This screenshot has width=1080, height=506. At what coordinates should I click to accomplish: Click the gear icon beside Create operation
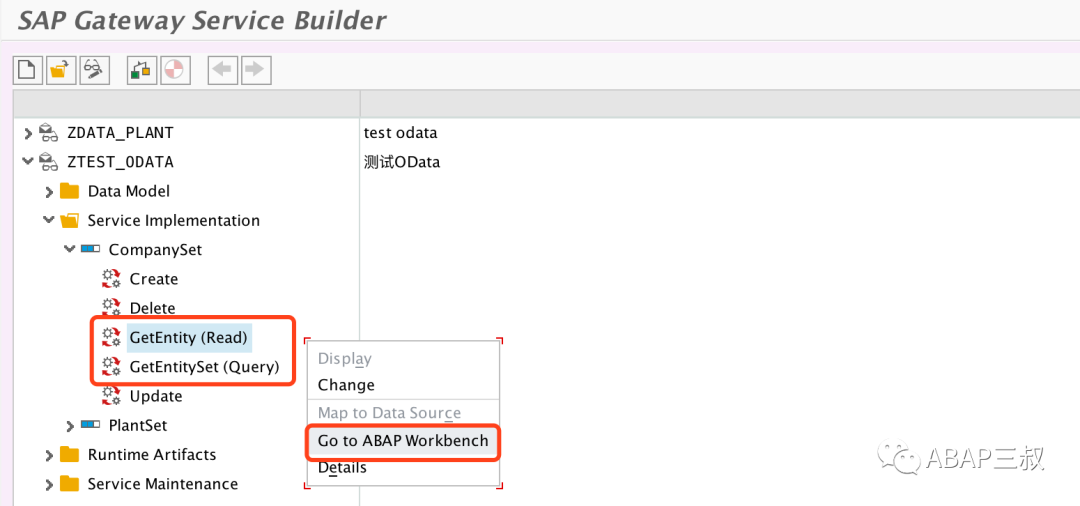[x=112, y=279]
